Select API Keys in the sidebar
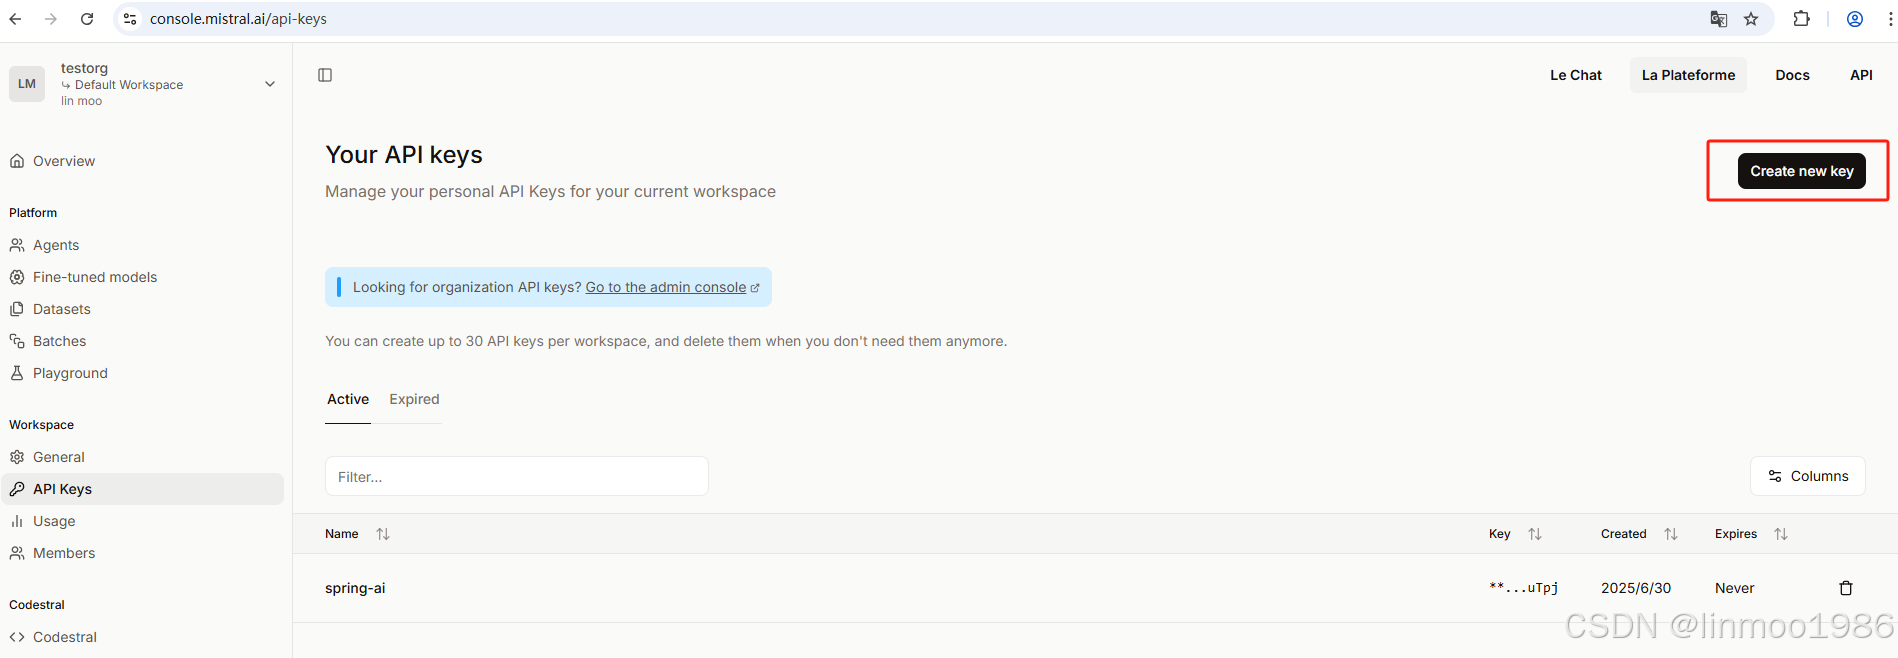The height and width of the screenshot is (658, 1898). pos(142,489)
